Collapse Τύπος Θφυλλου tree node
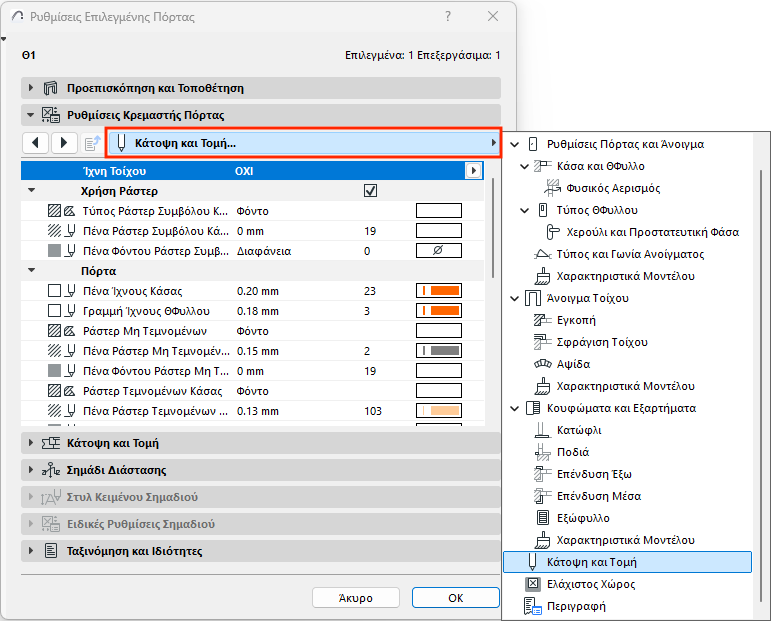 [x=524, y=210]
